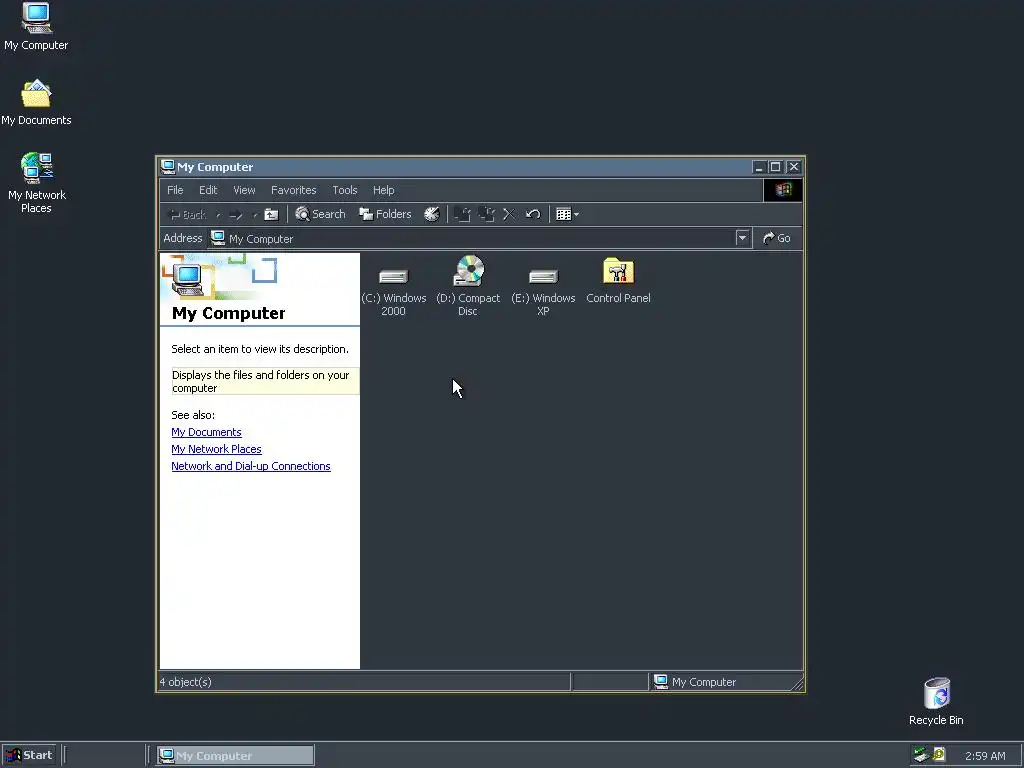
Task: Select the My Documents desktop icon
Action: (x=36, y=103)
